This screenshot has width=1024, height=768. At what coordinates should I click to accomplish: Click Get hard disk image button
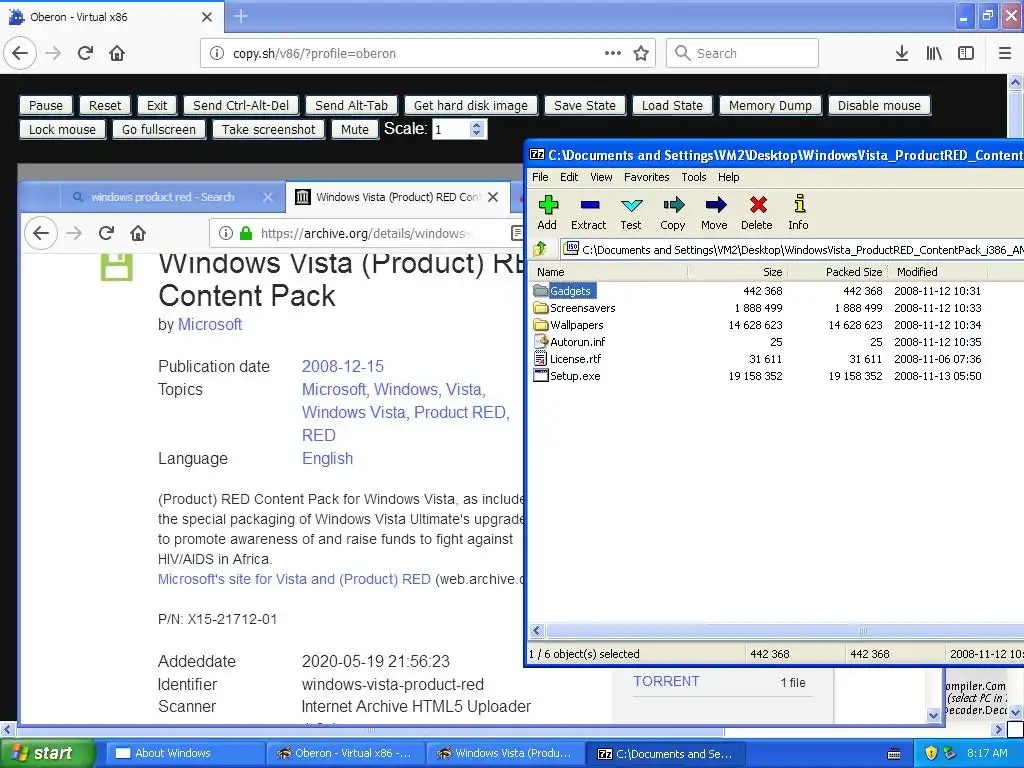(471, 105)
